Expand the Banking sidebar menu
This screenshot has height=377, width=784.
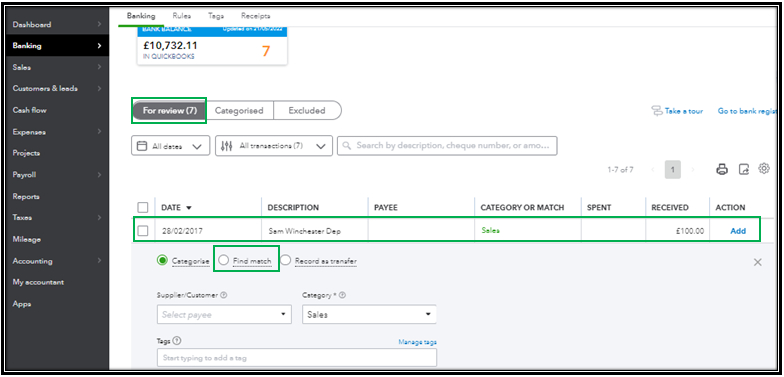100,46
